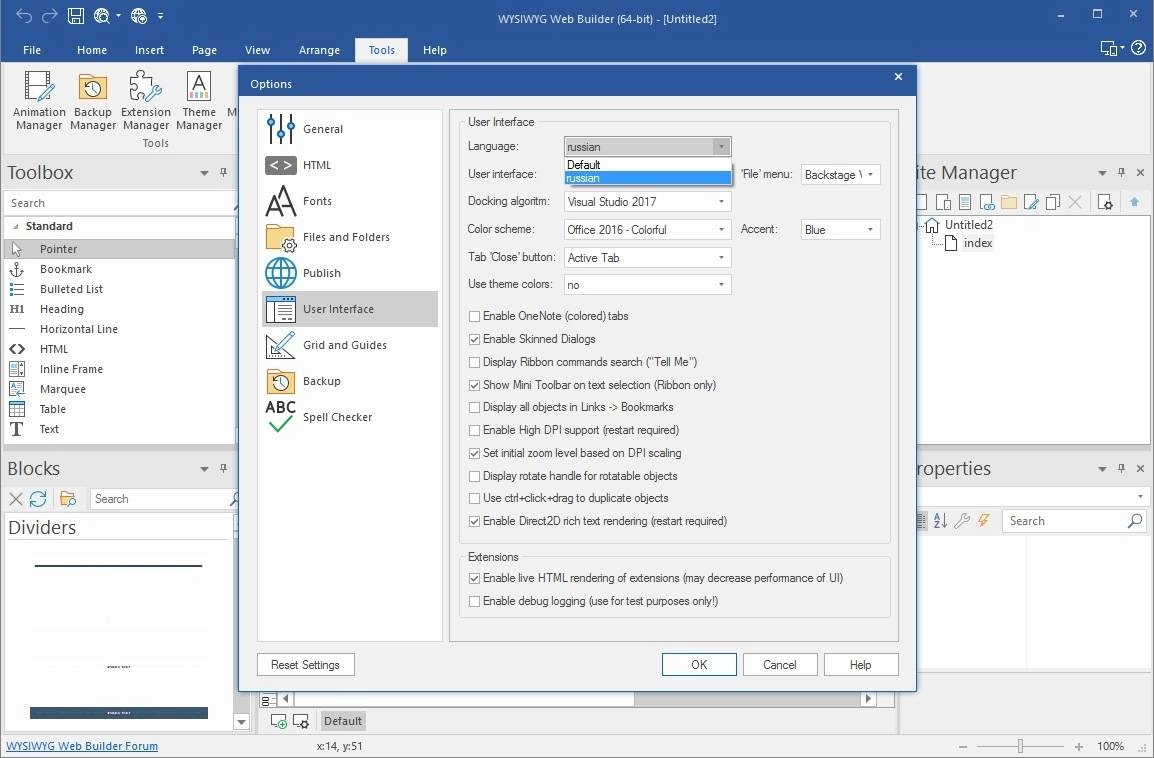The height and width of the screenshot is (758, 1154).
Task: Open Color scheme dropdown
Action: [648, 230]
